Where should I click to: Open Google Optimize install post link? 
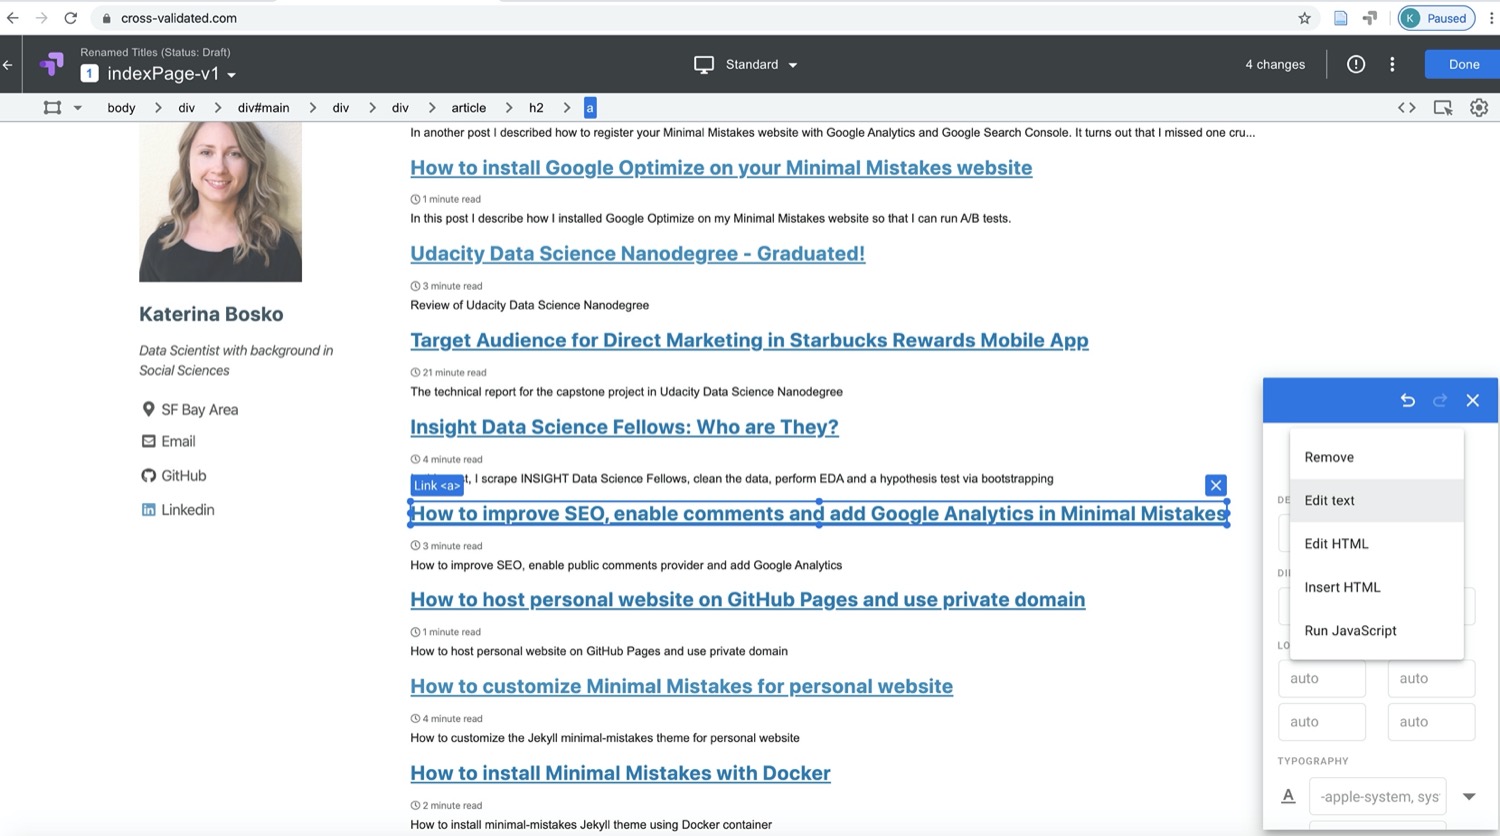click(721, 168)
